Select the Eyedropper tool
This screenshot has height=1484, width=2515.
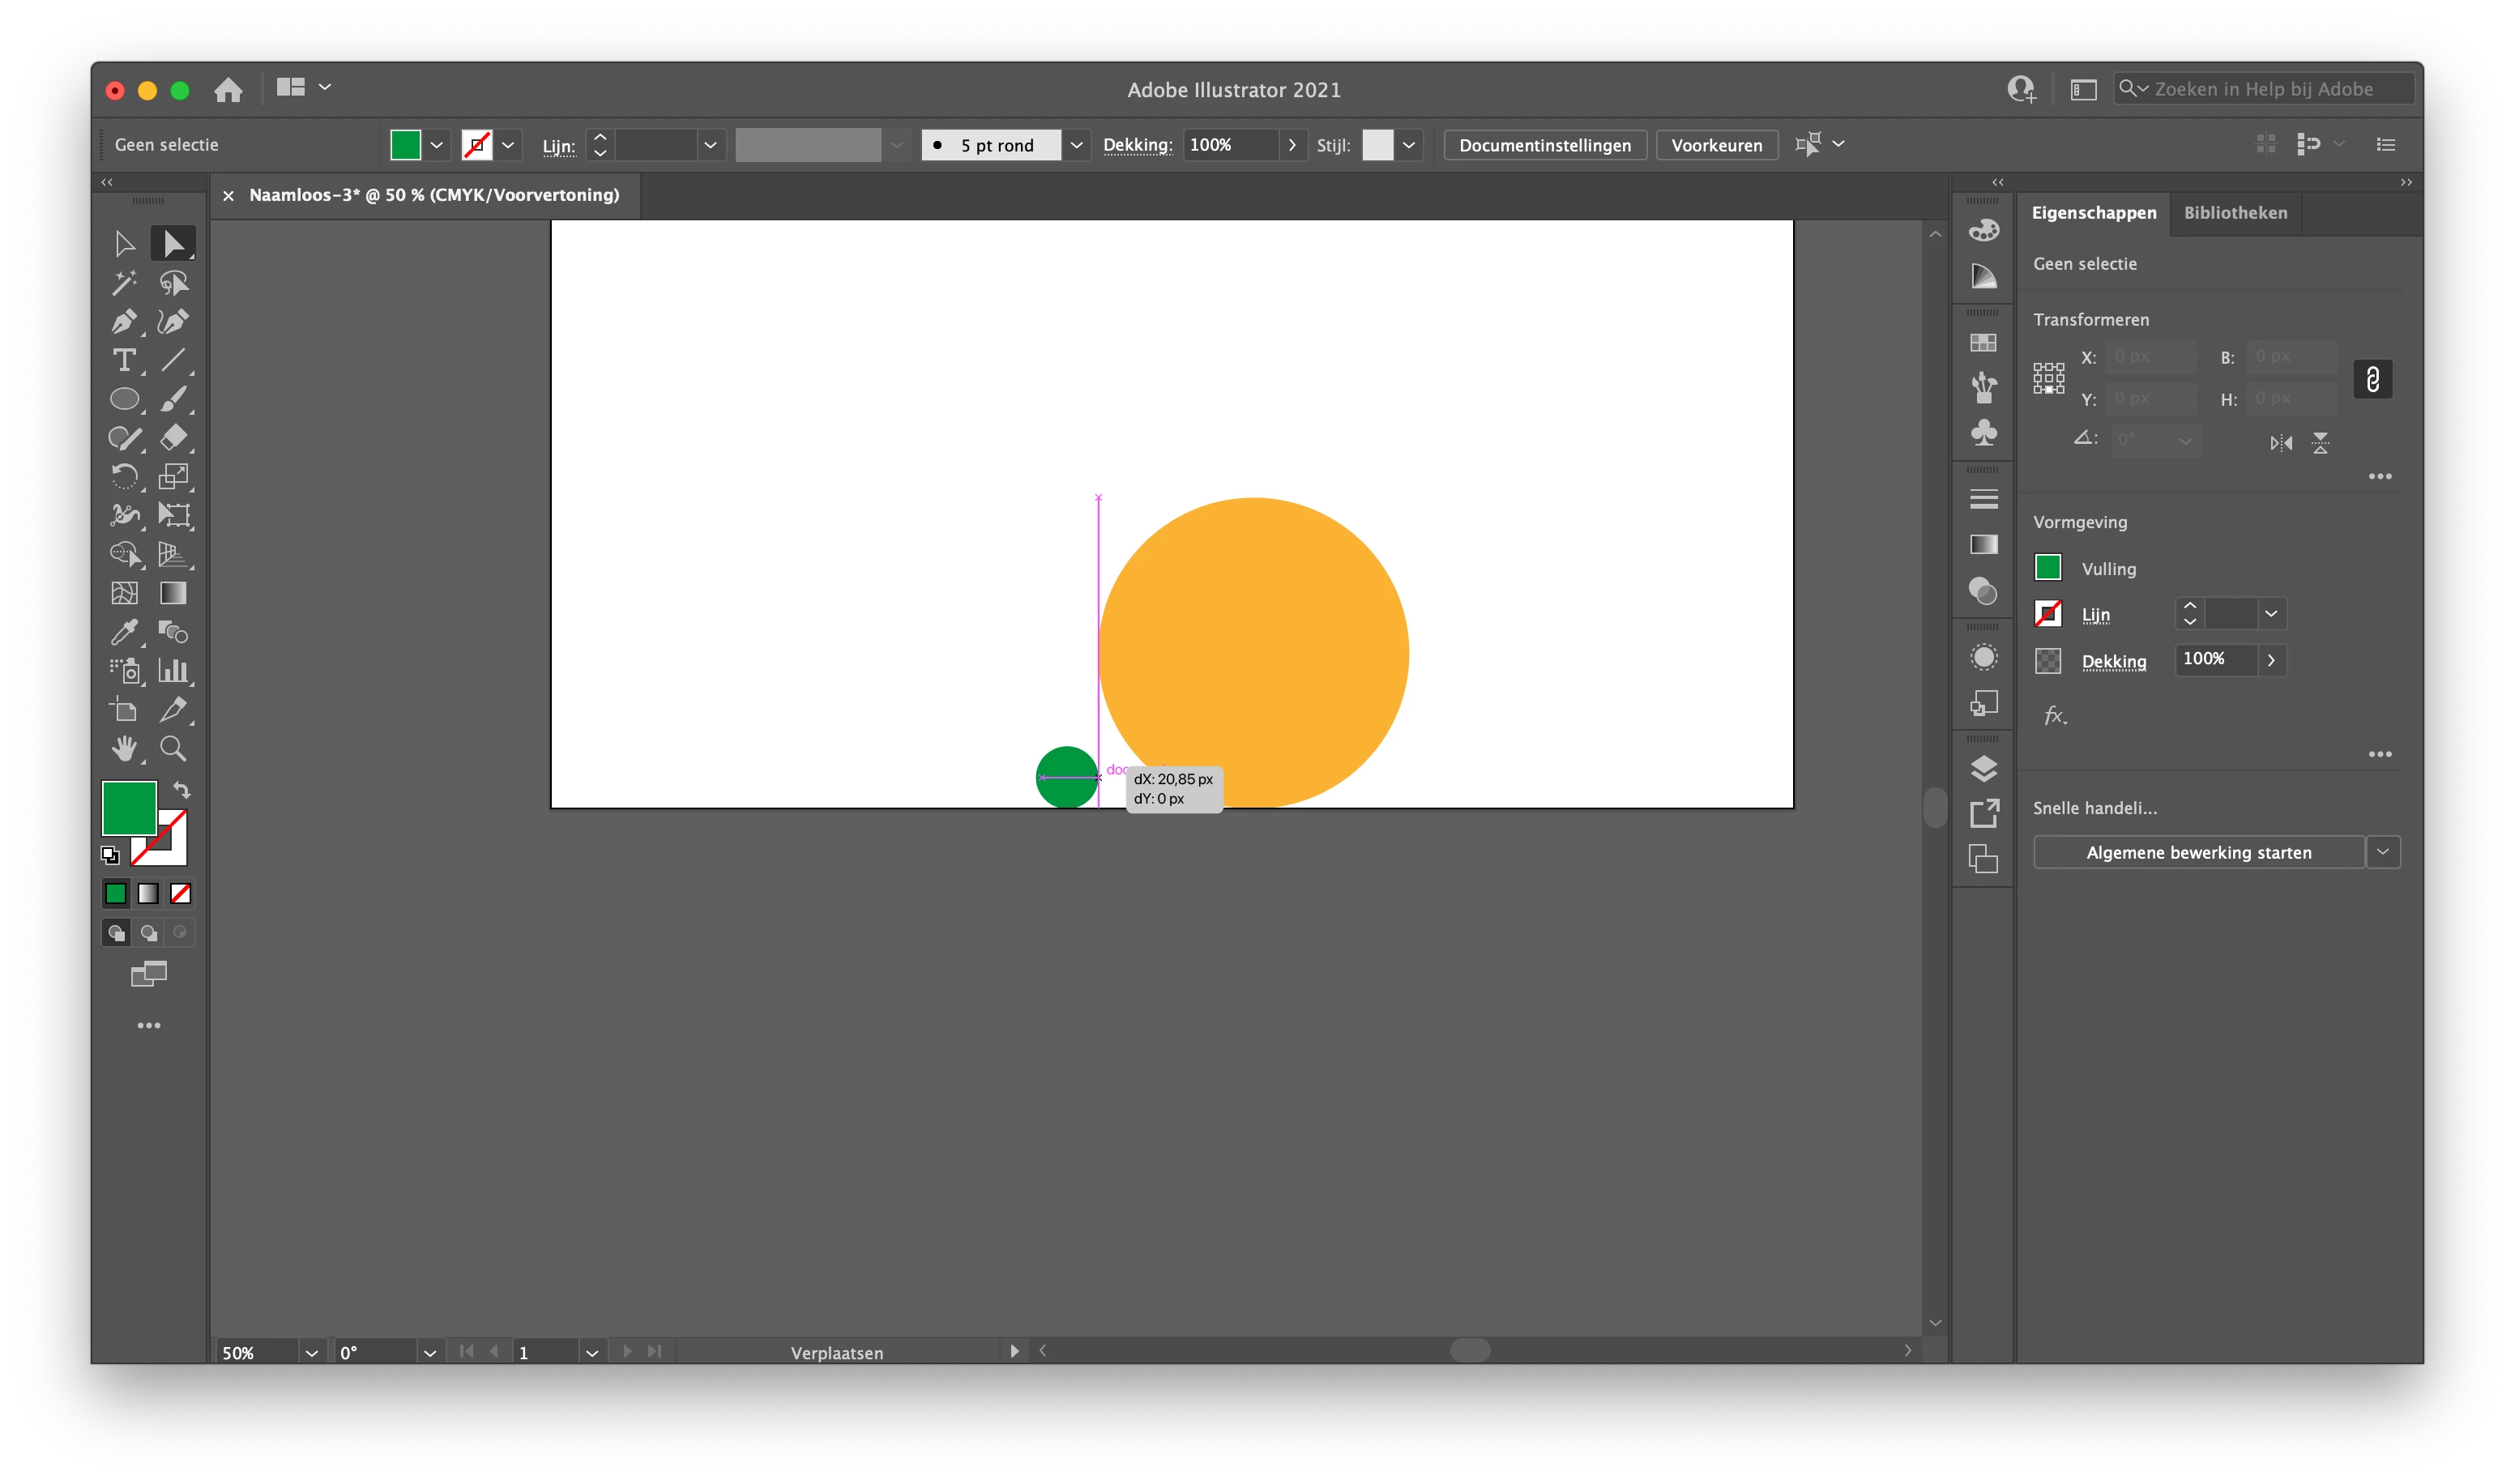point(124,632)
